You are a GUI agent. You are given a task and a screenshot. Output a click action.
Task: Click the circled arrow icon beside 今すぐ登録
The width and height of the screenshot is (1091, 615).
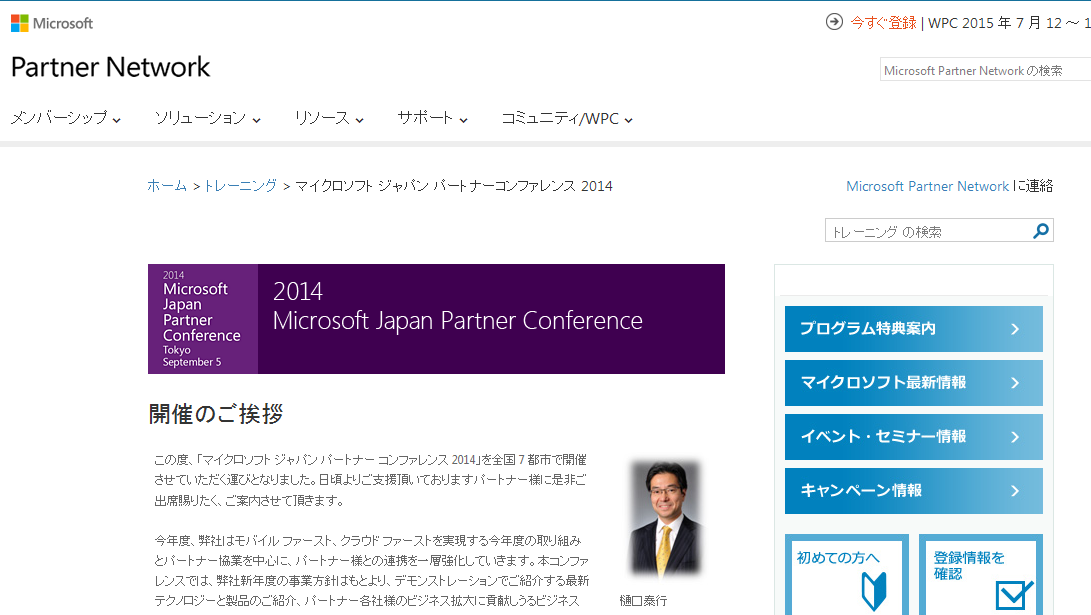click(x=834, y=22)
